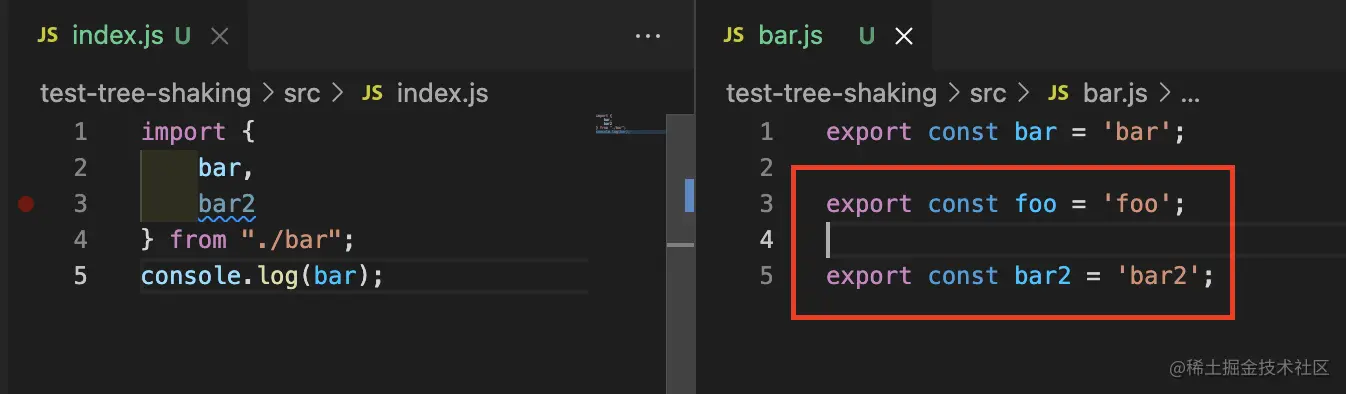Click 'export const bar2' line in bar.js
Image resolution: width=1346 pixels, height=394 pixels.
point(1019,276)
